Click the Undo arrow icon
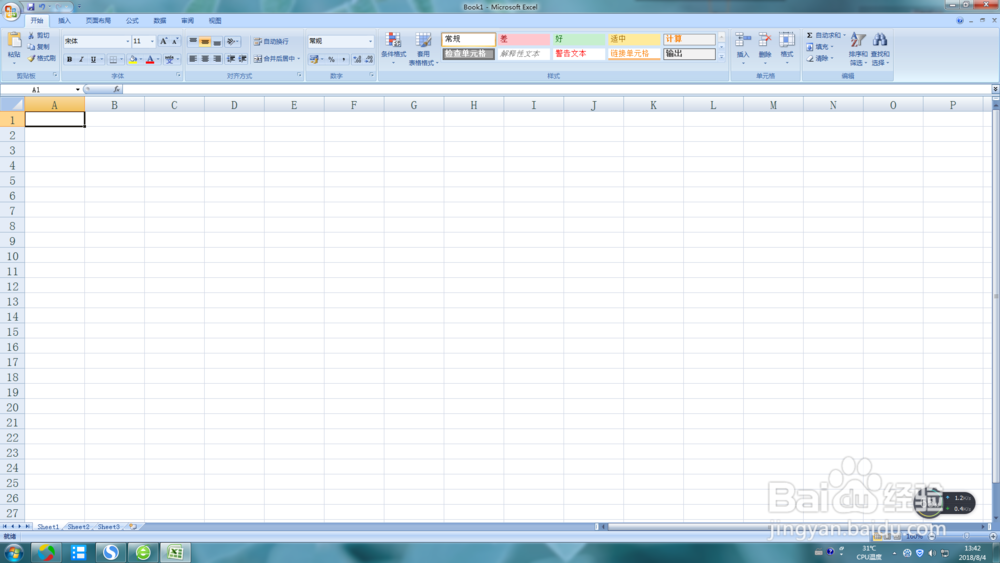Image resolution: width=1000 pixels, height=563 pixels. [x=41, y=7]
